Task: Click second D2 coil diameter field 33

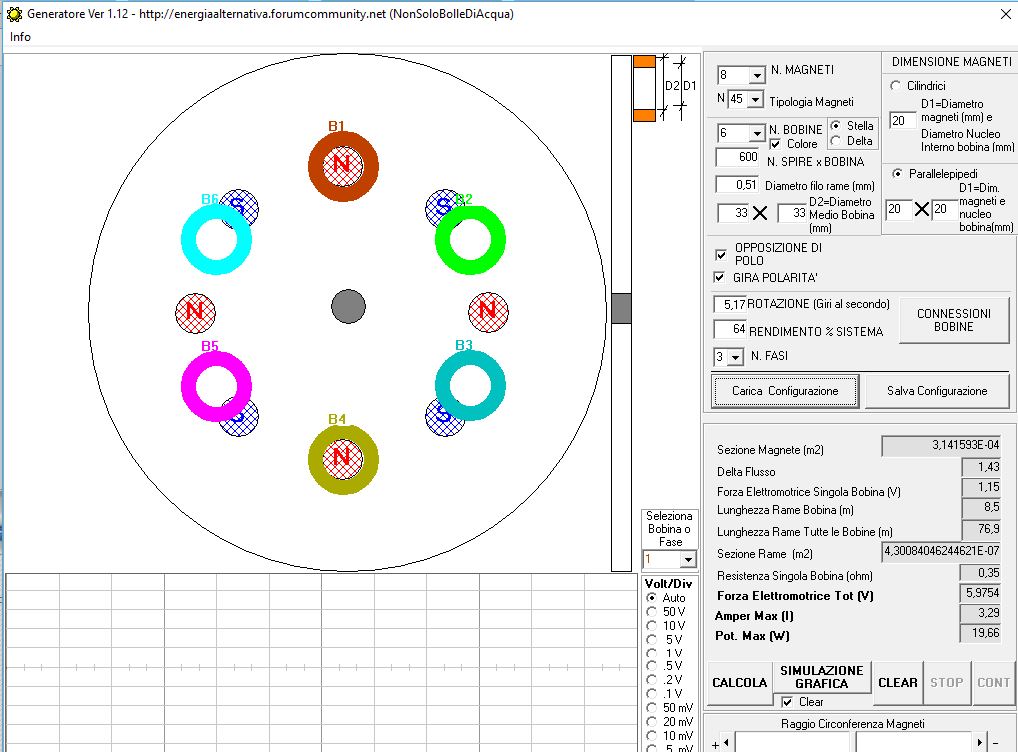Action: click(792, 212)
